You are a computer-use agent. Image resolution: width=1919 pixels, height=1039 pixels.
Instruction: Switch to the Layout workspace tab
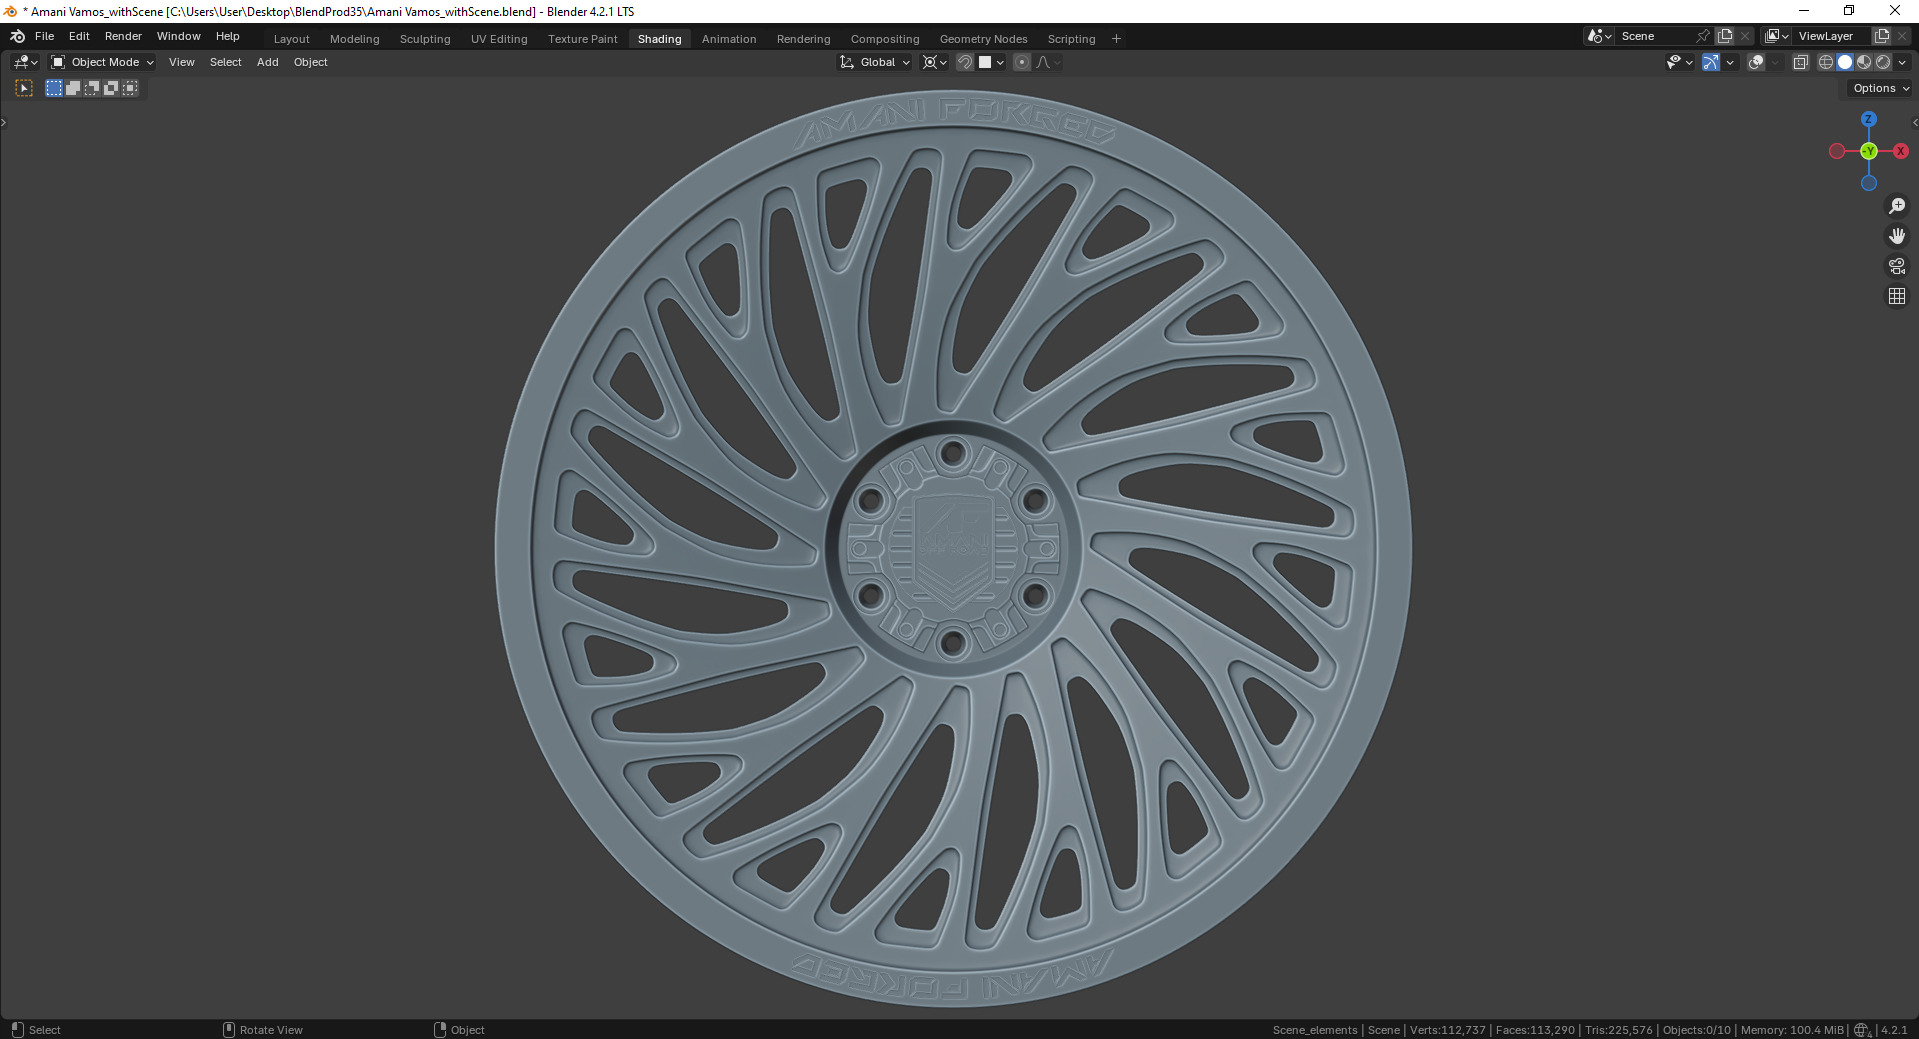coord(292,39)
